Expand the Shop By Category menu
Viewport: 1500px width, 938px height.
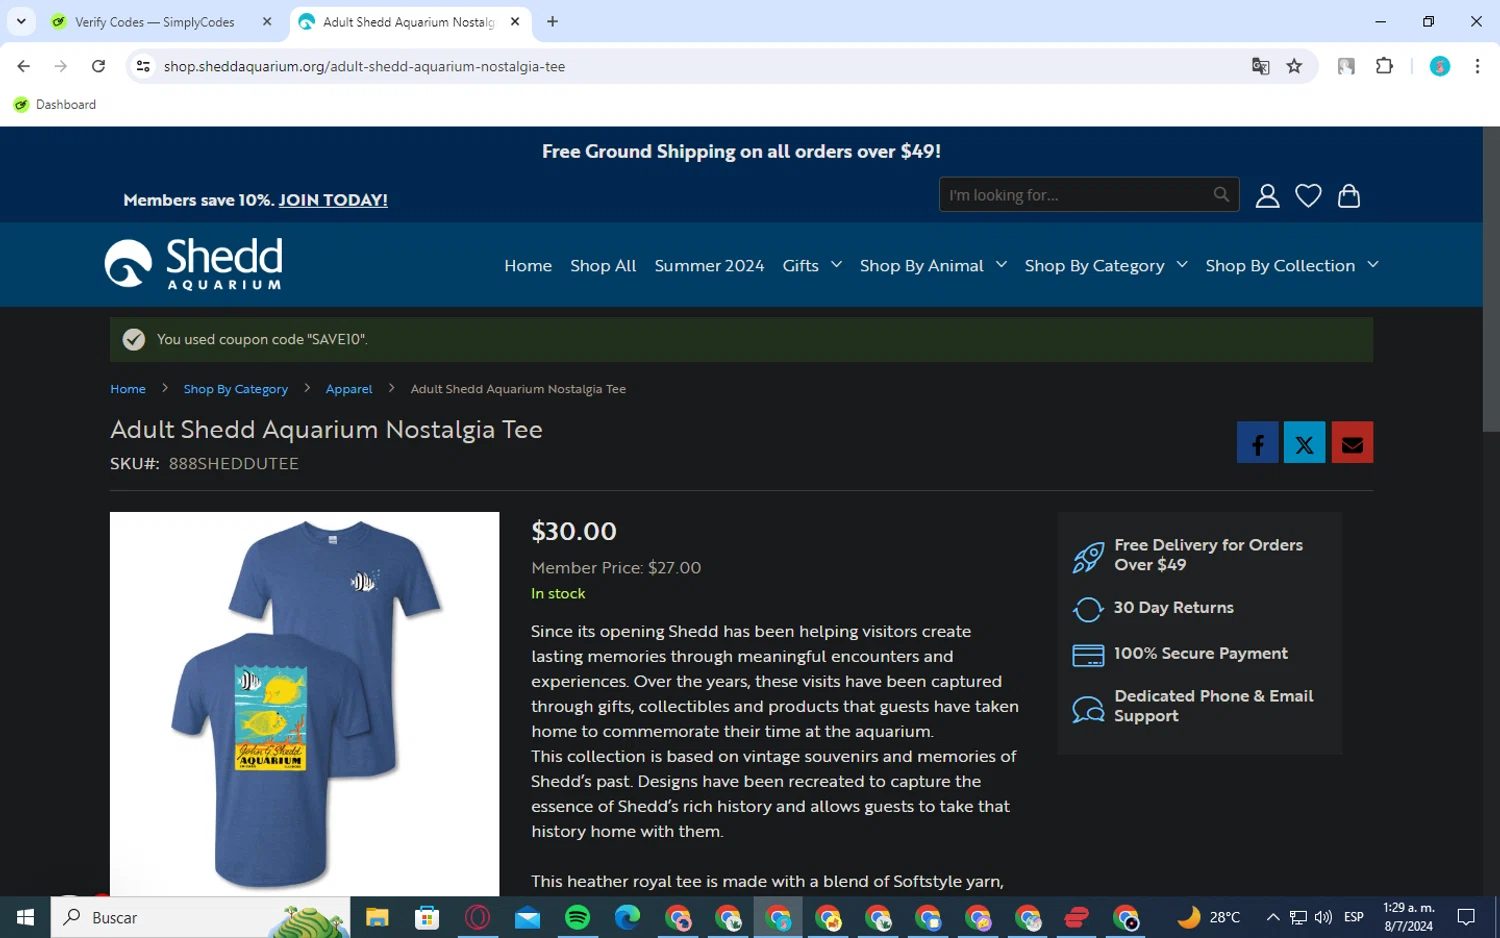point(1106,265)
